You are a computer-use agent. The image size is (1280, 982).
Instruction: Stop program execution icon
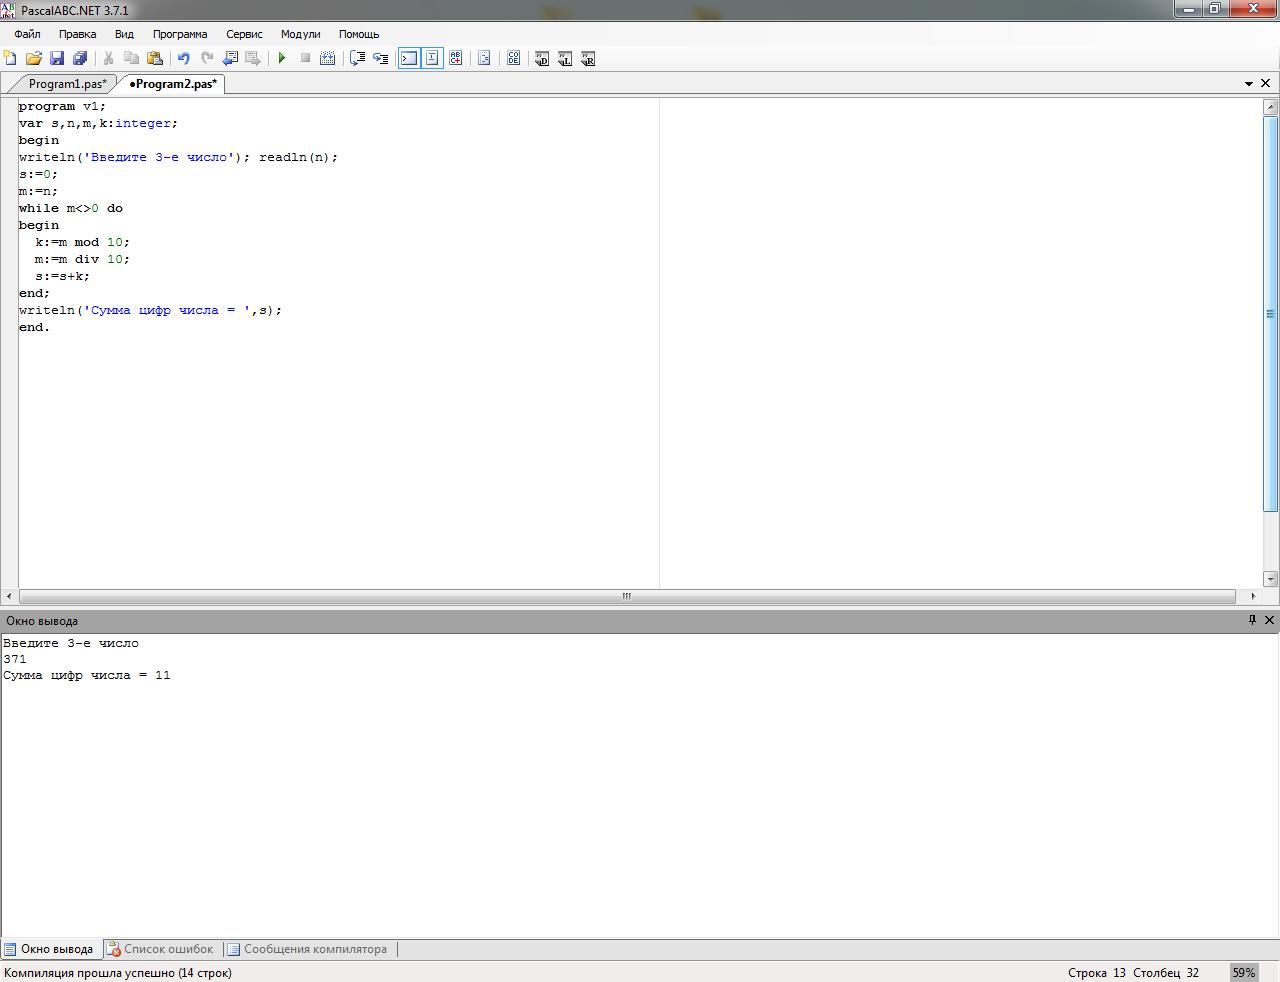click(305, 58)
